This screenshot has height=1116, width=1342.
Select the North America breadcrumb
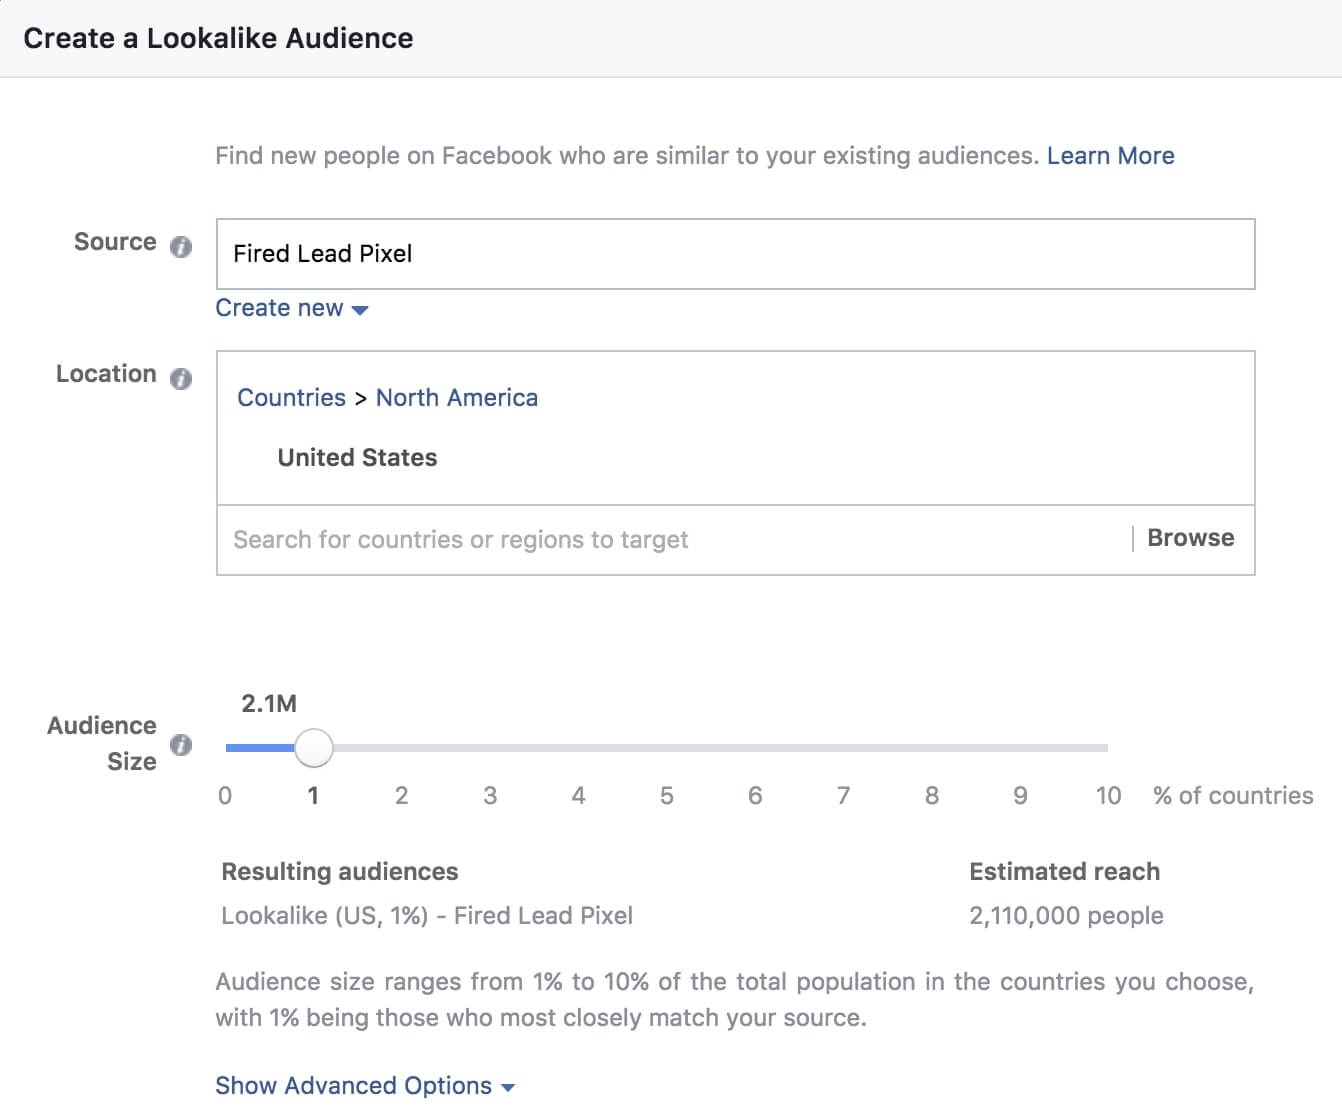pyautogui.click(x=456, y=398)
